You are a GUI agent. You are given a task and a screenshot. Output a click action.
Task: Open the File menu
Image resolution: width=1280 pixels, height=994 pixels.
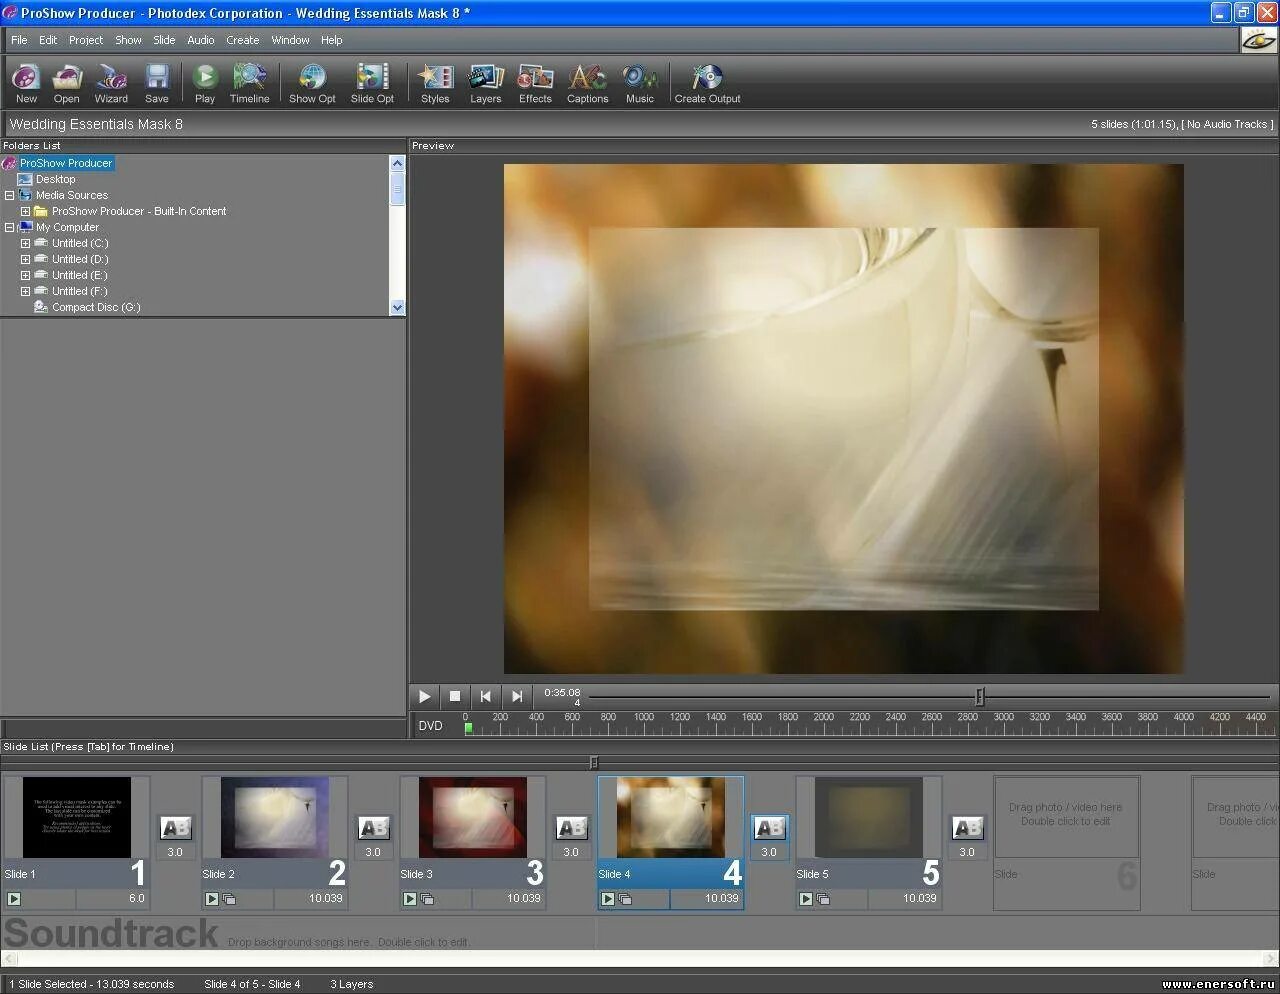(x=19, y=40)
